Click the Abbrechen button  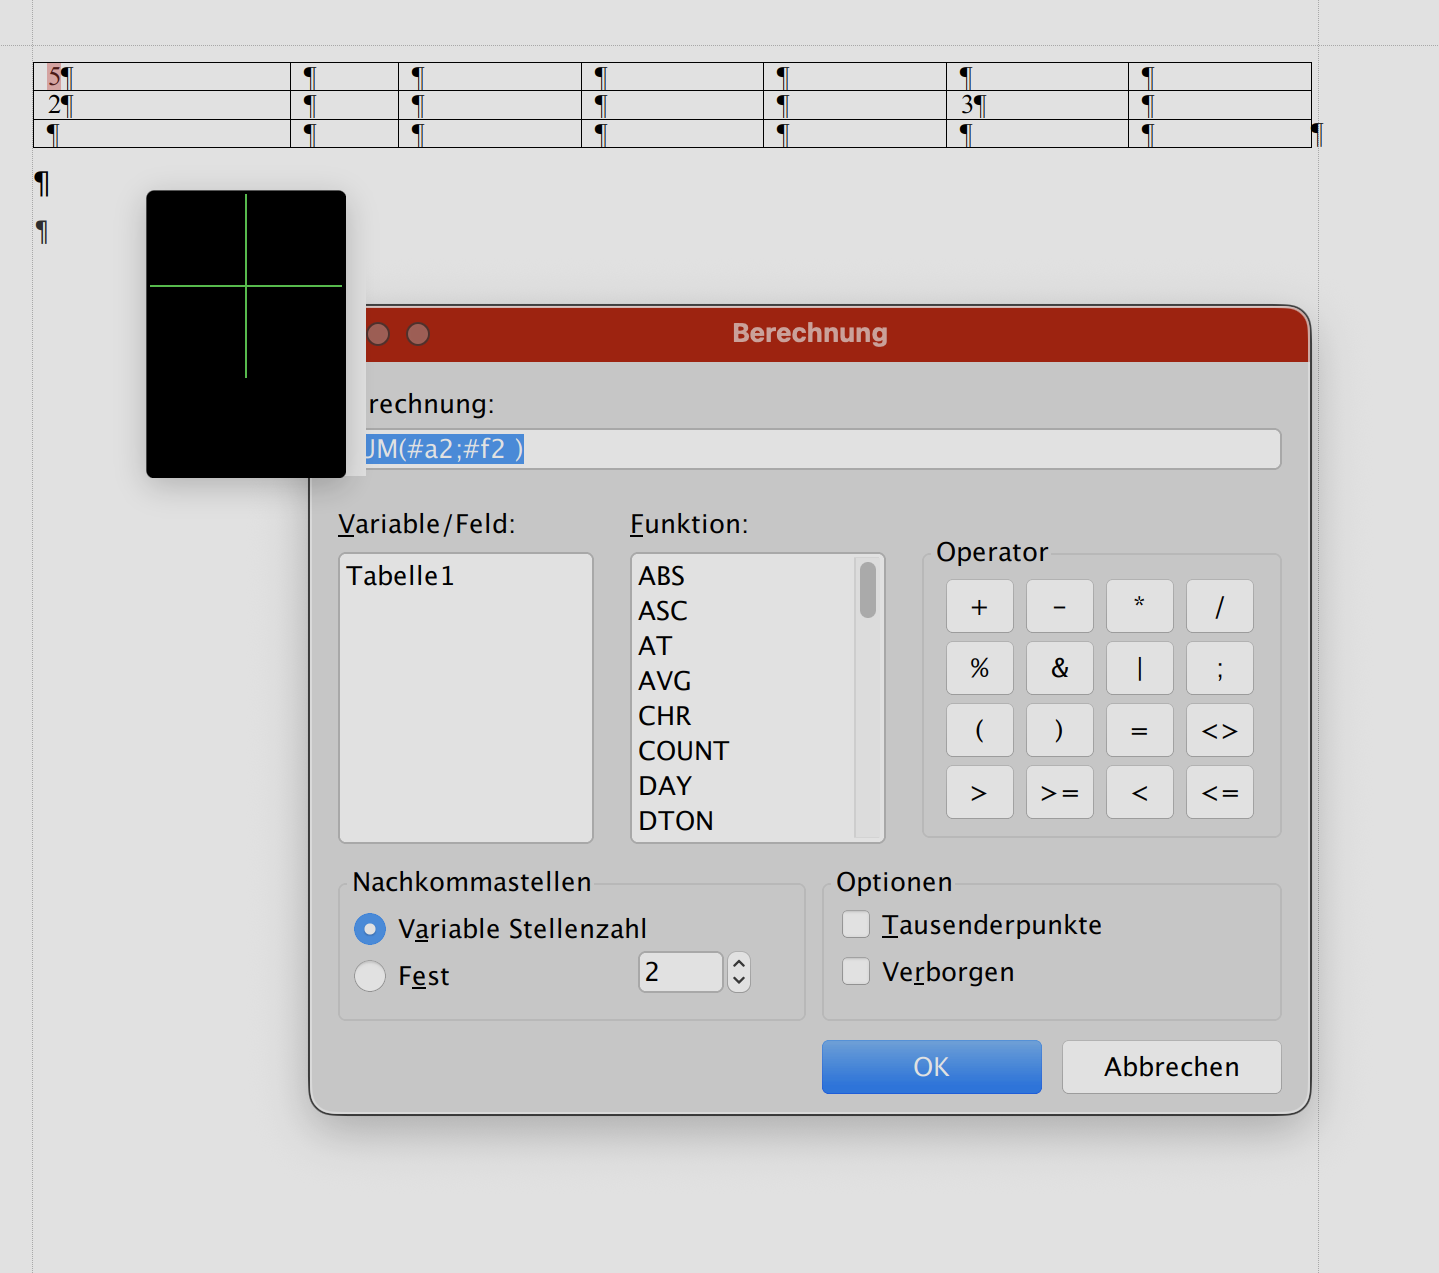1172,1067
